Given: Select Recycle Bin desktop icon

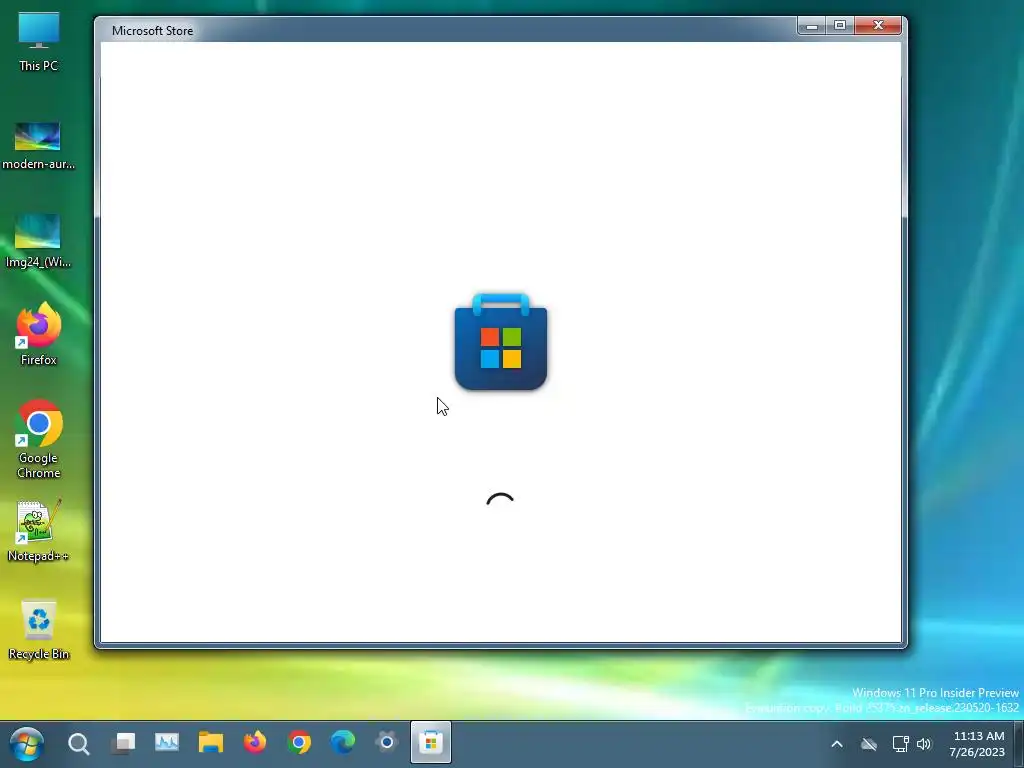Looking at the screenshot, I should coord(39,630).
